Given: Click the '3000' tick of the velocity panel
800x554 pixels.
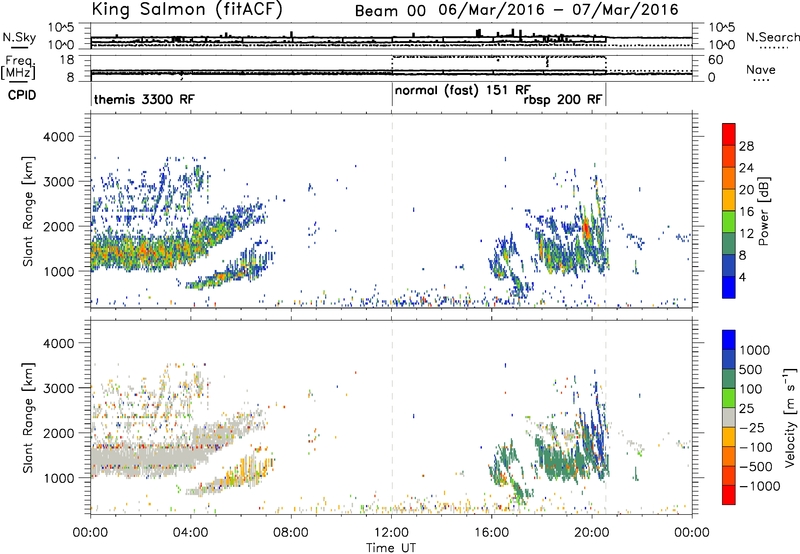Looking at the screenshot, I should point(58,388).
